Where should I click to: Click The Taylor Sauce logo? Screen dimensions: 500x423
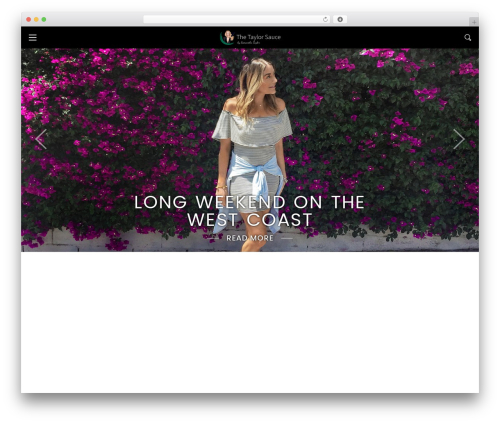(x=250, y=38)
